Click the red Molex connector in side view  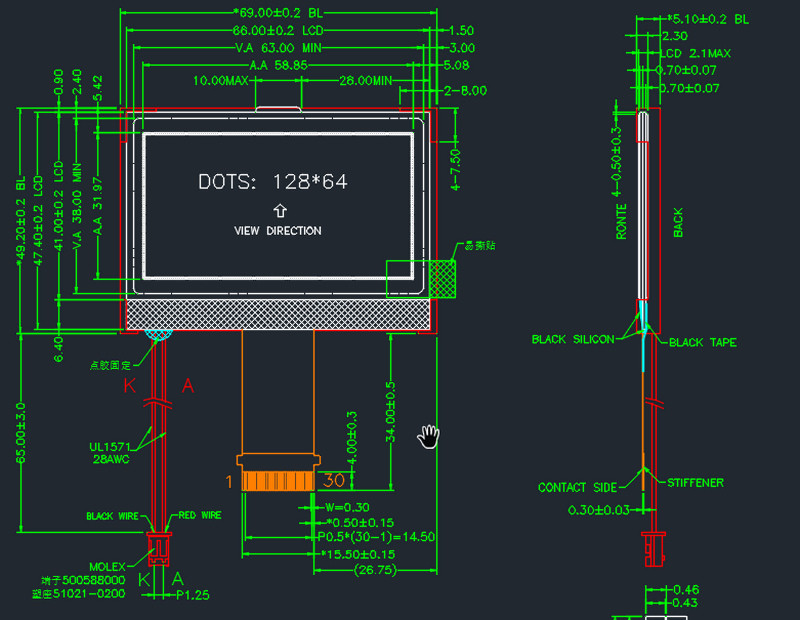tap(654, 549)
